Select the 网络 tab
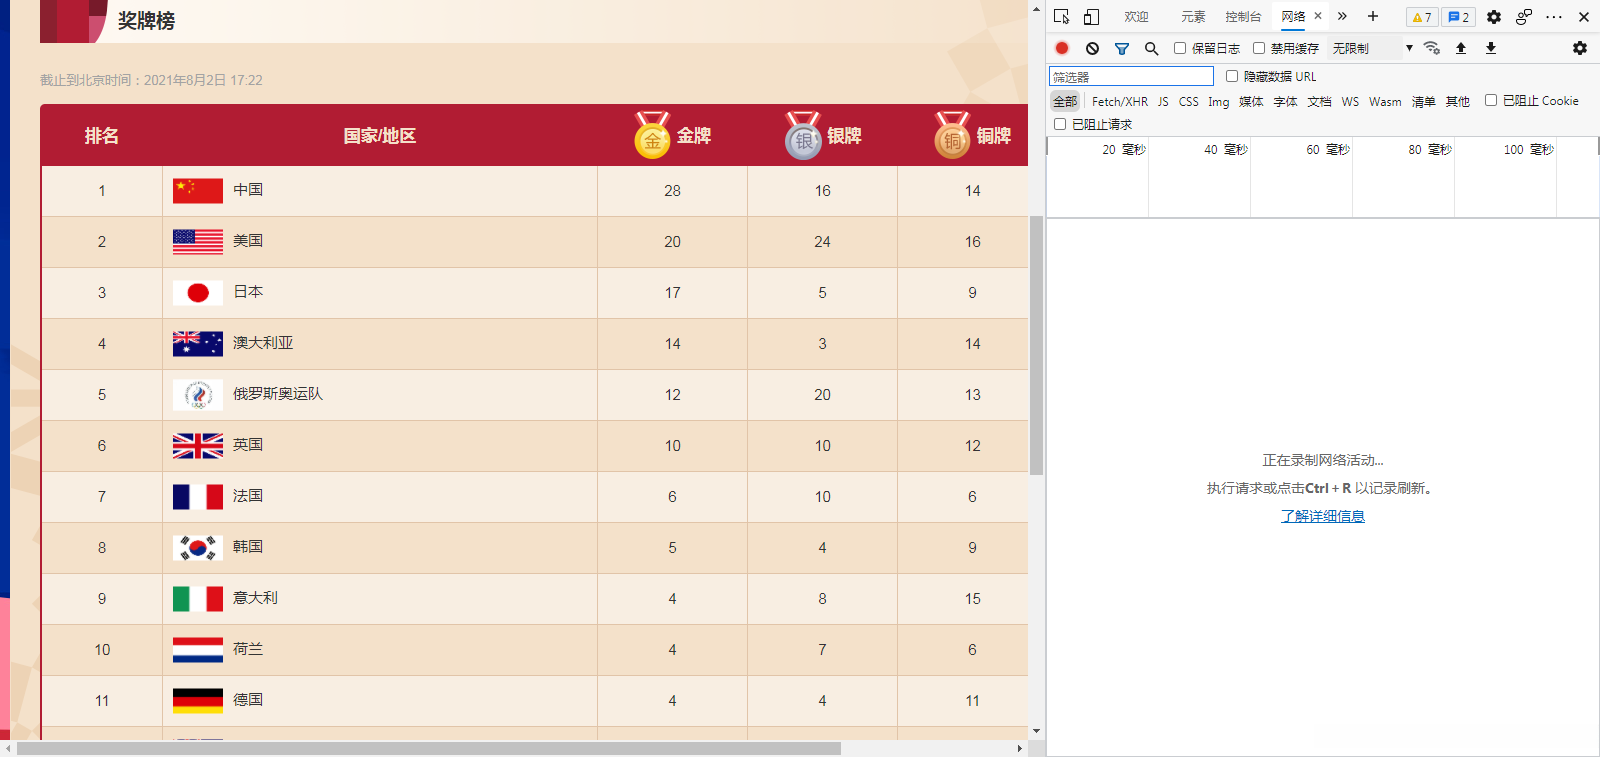Viewport: 1600px width, 757px height. click(x=1293, y=17)
